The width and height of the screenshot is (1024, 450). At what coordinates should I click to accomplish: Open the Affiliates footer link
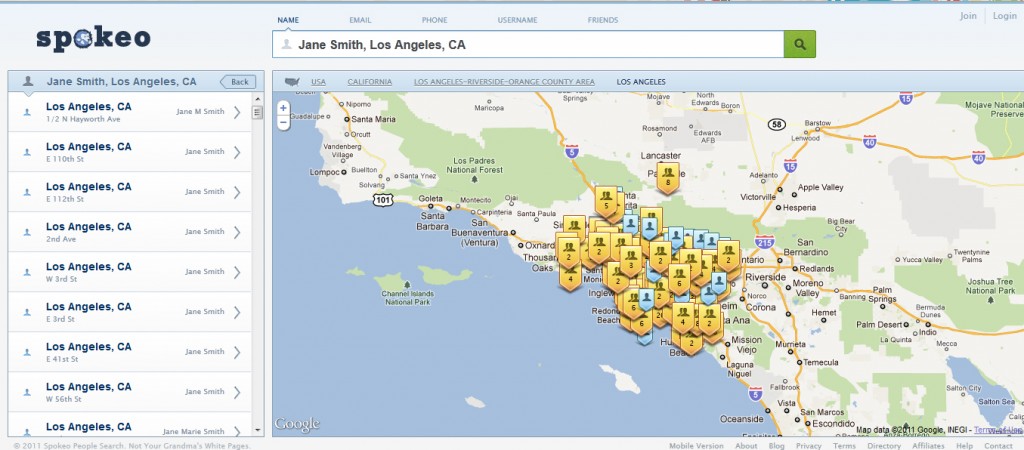[x=928, y=445]
